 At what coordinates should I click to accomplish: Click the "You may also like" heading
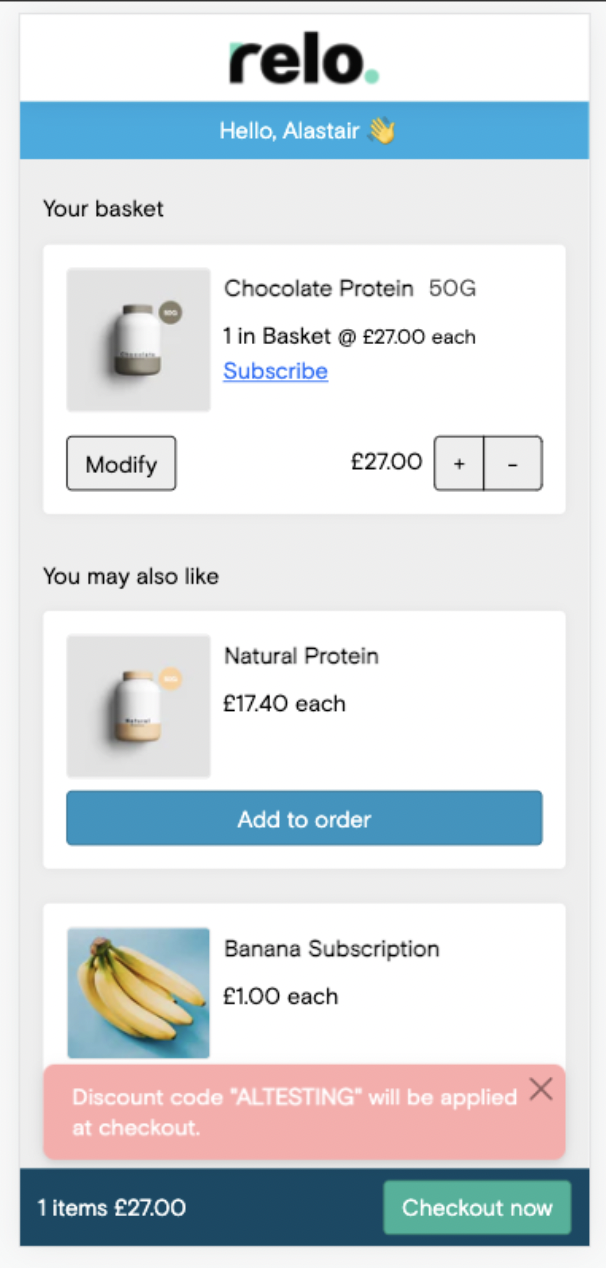131,577
